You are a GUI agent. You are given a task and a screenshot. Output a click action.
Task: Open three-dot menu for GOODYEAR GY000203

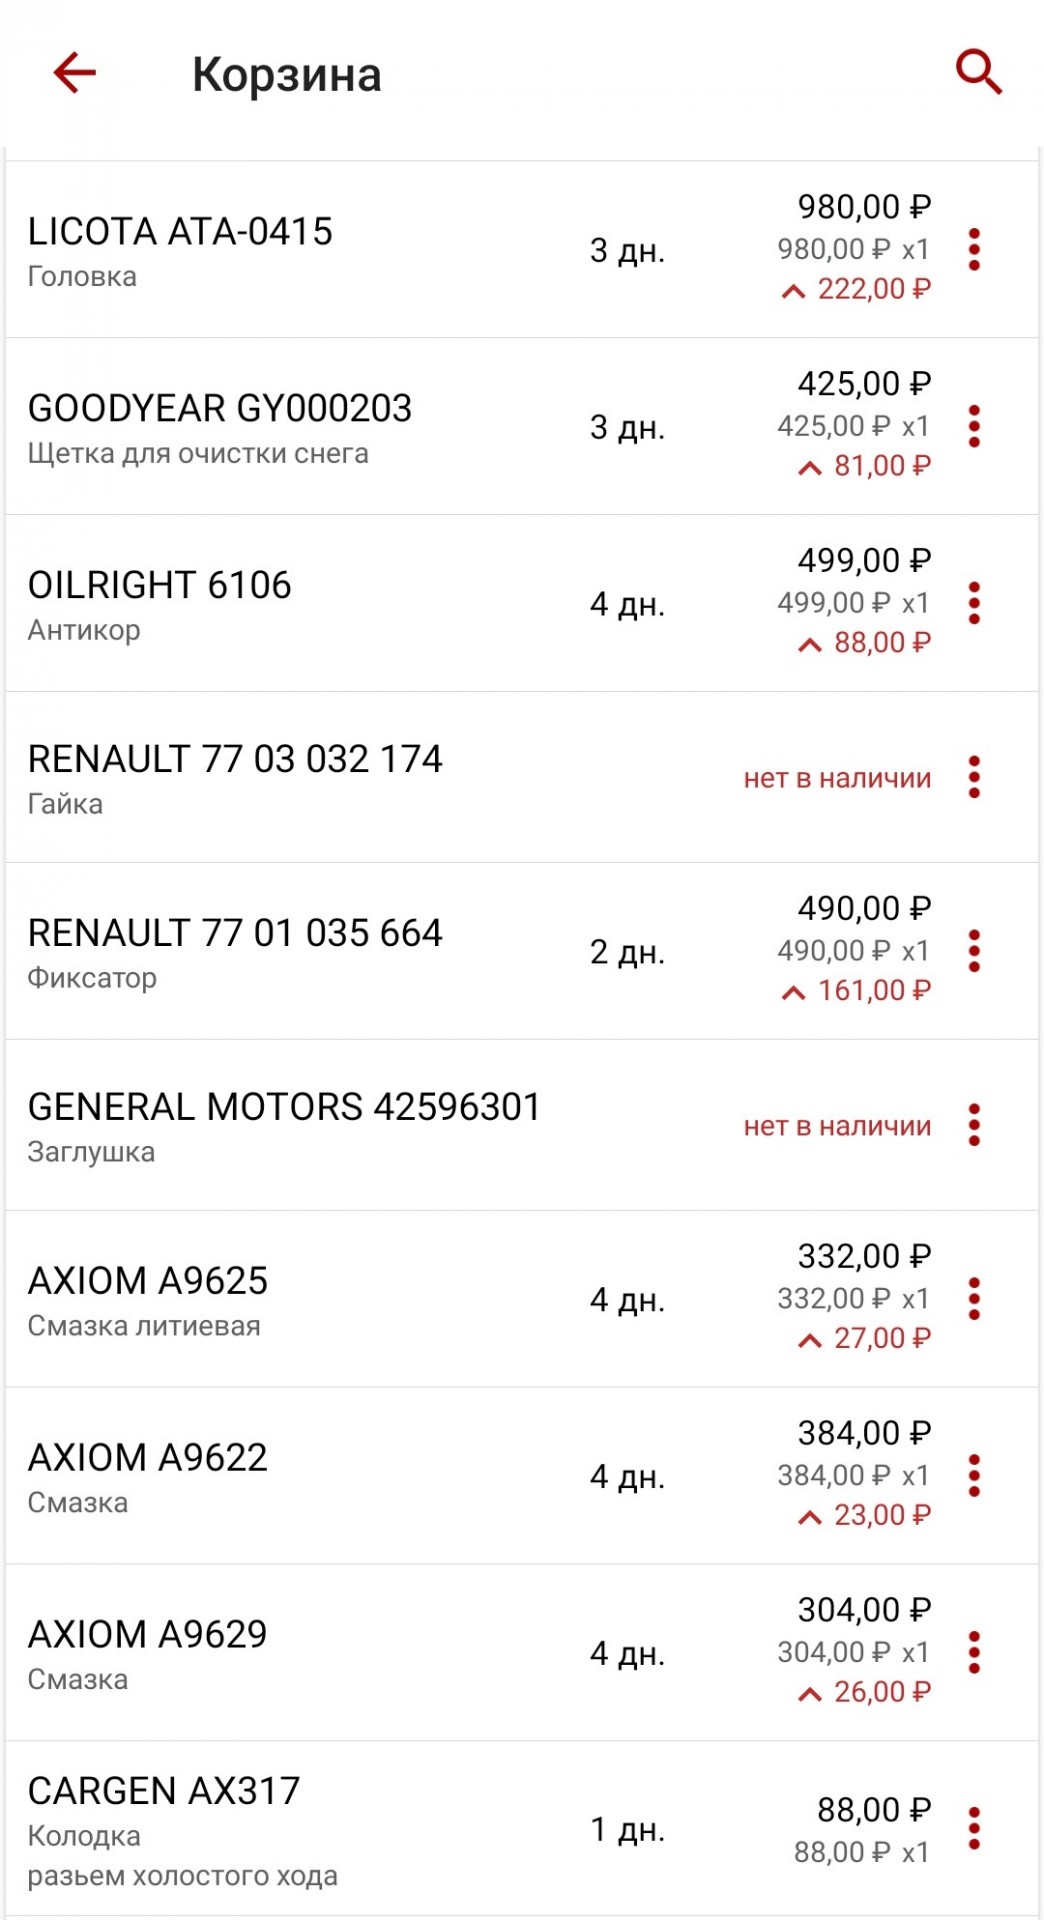[x=974, y=426]
